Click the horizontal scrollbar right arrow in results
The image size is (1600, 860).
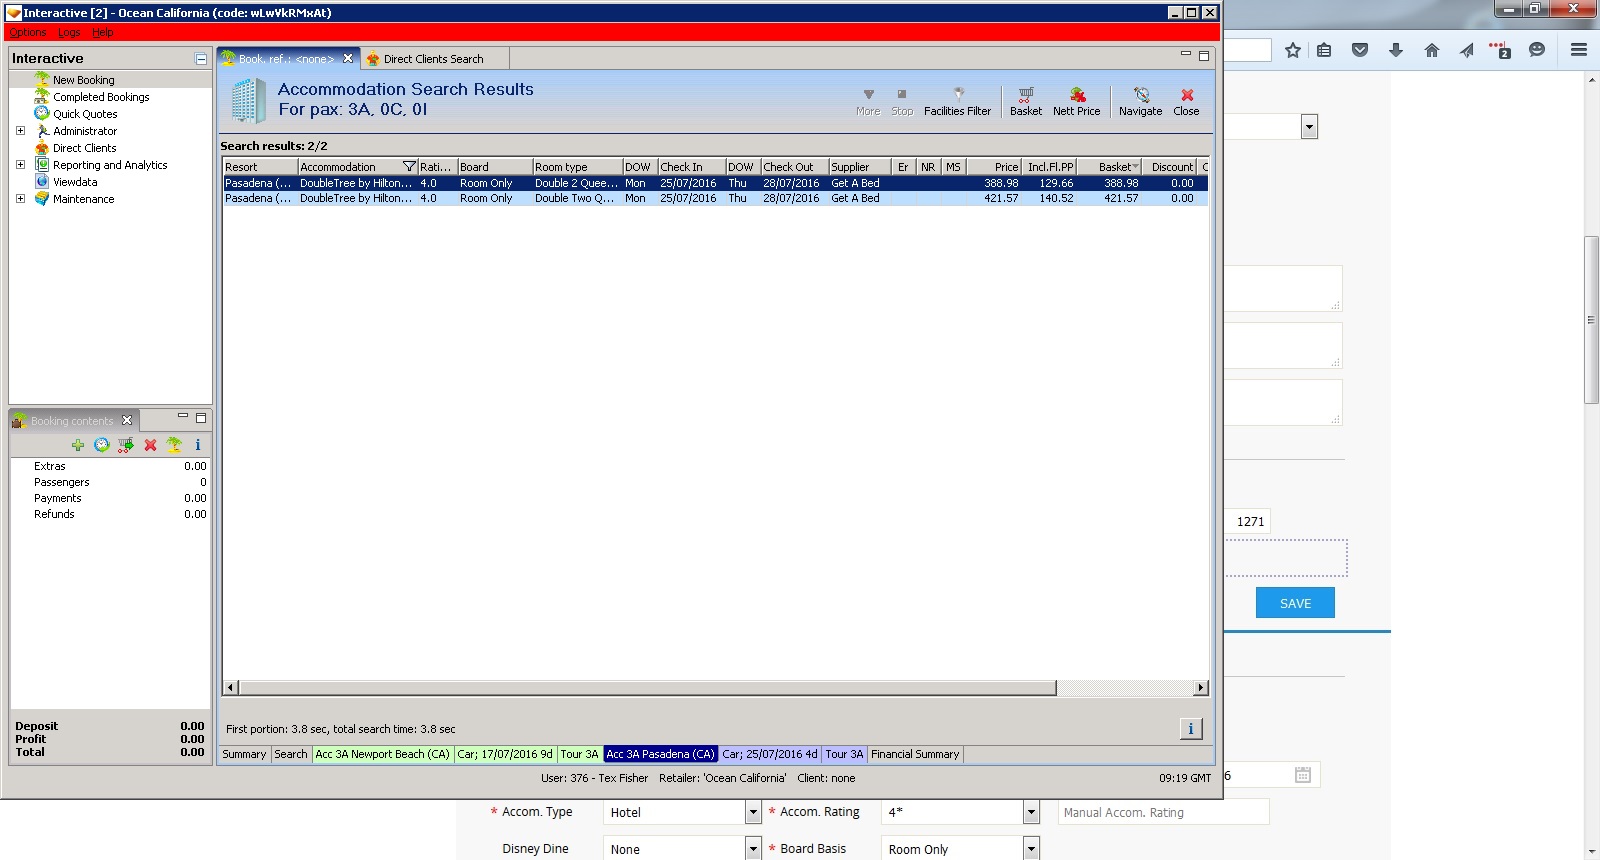(x=1201, y=688)
